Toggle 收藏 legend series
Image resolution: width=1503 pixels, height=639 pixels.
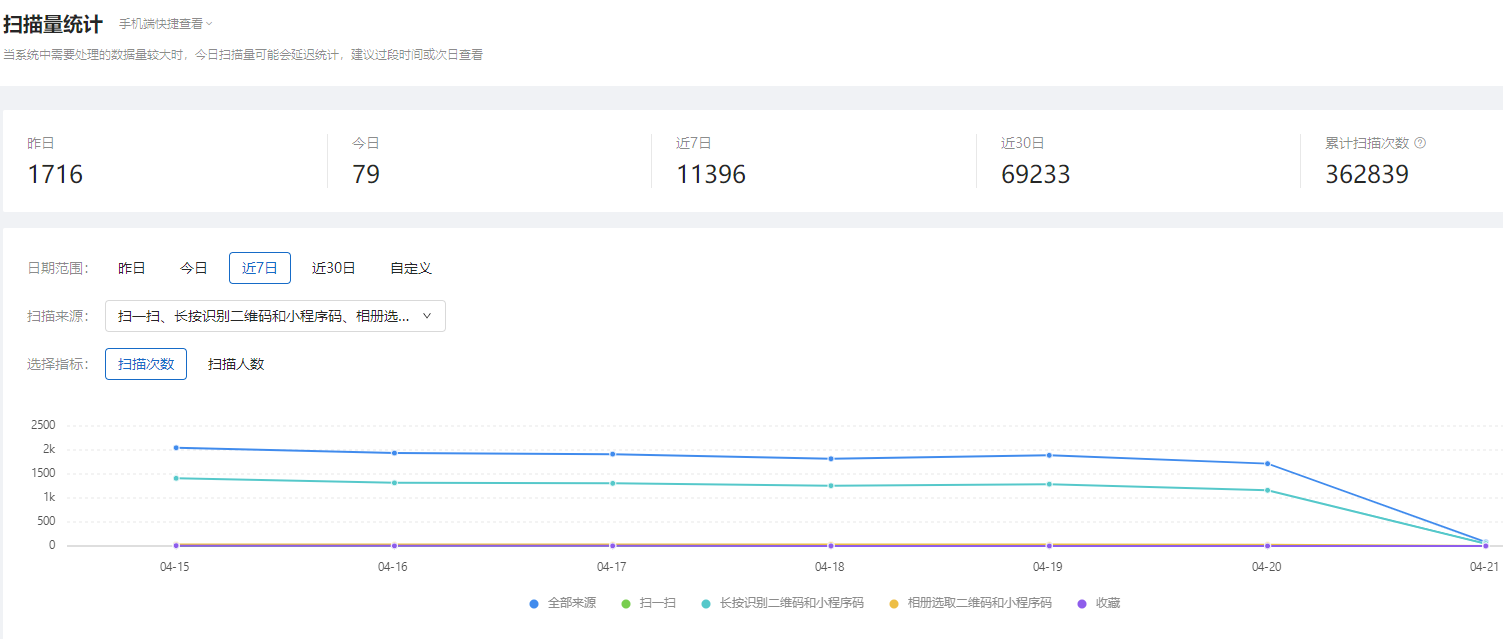tap(1099, 603)
